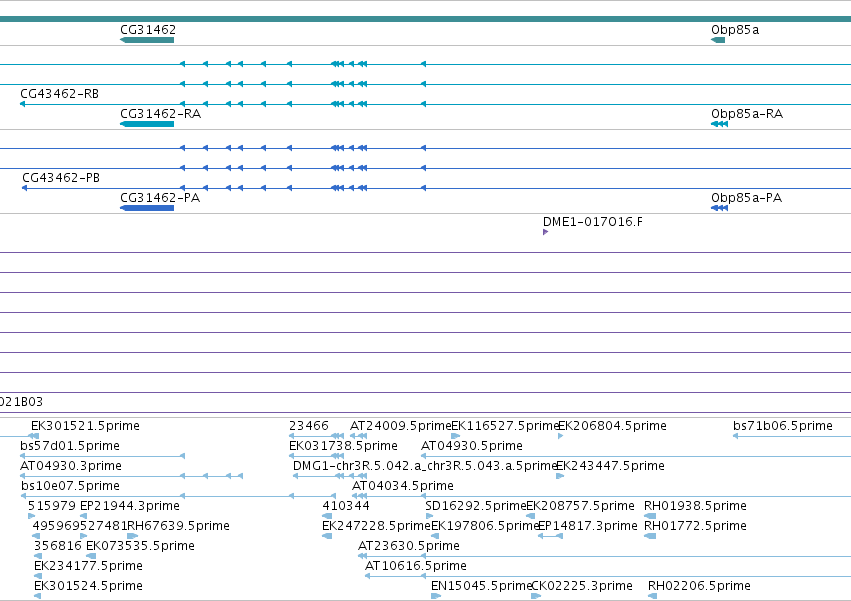The image size is (851, 601).
Task: Select the 23466 feature label
Action: tap(309, 426)
